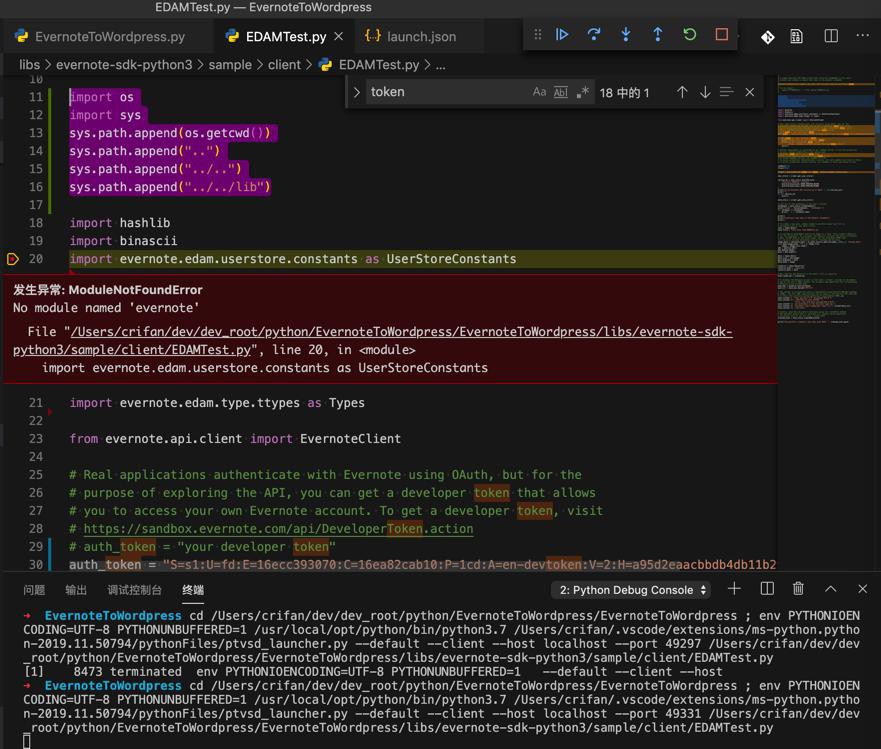Switch to the 输出 (Output) panel tab
The width and height of the screenshot is (881, 749).
coord(76,590)
